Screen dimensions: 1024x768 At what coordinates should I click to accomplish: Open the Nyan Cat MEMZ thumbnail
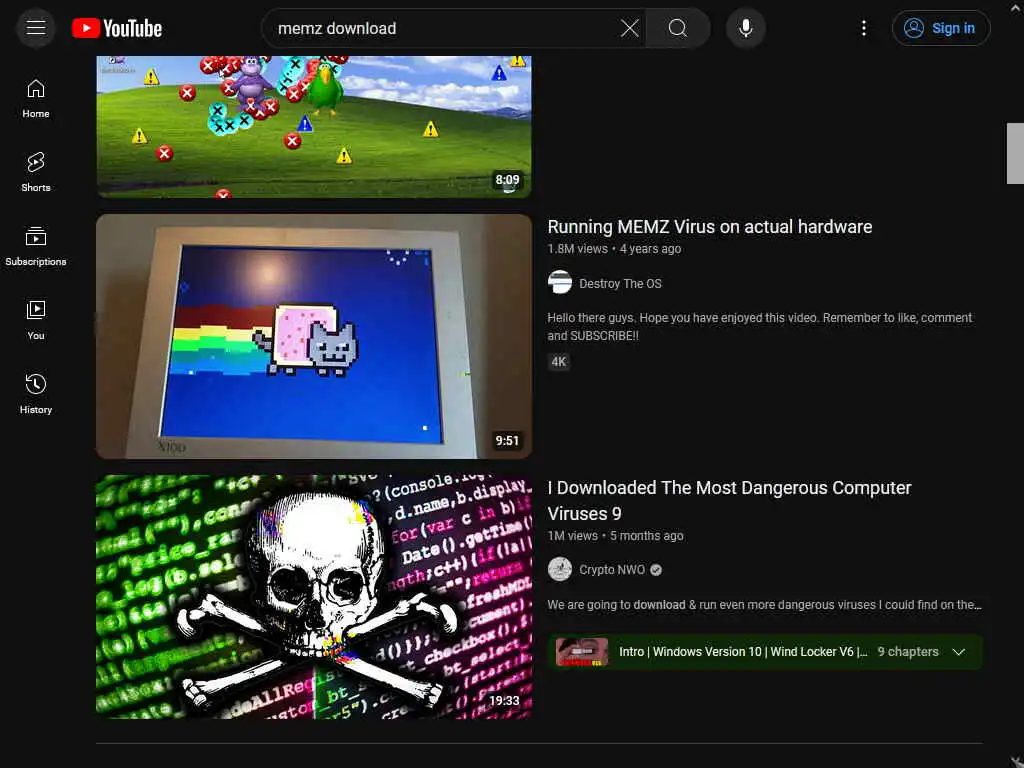pyautogui.click(x=314, y=336)
